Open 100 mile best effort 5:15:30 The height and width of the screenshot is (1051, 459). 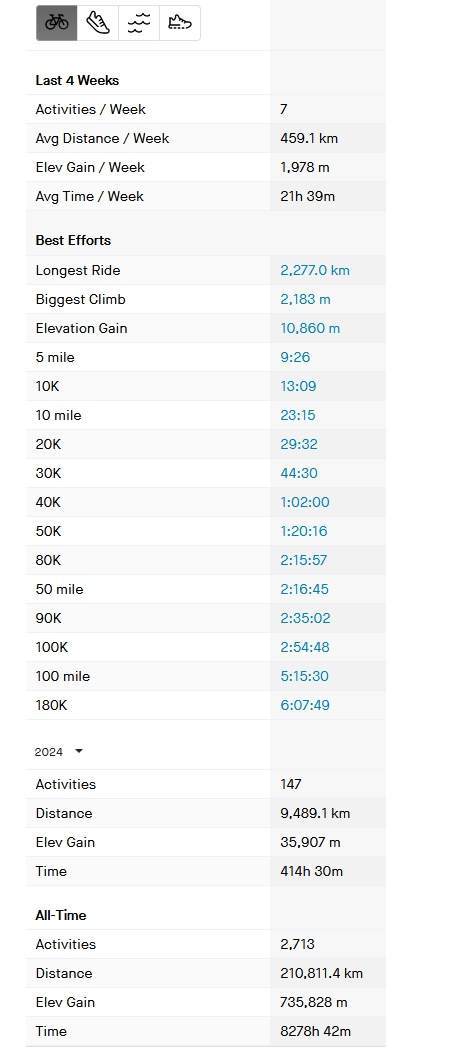[x=304, y=676]
